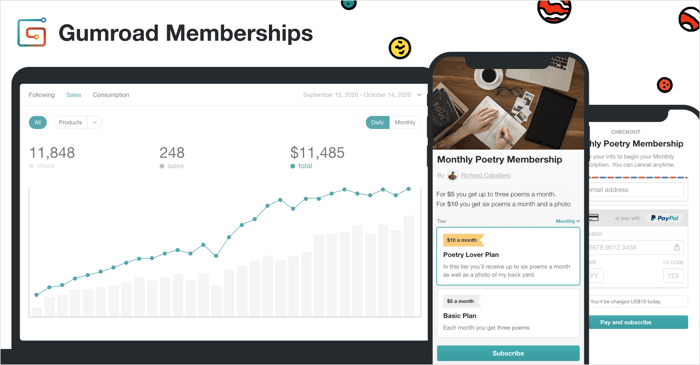Image resolution: width=700 pixels, height=365 pixels.
Task: Open the Consumption tab
Action: [111, 95]
